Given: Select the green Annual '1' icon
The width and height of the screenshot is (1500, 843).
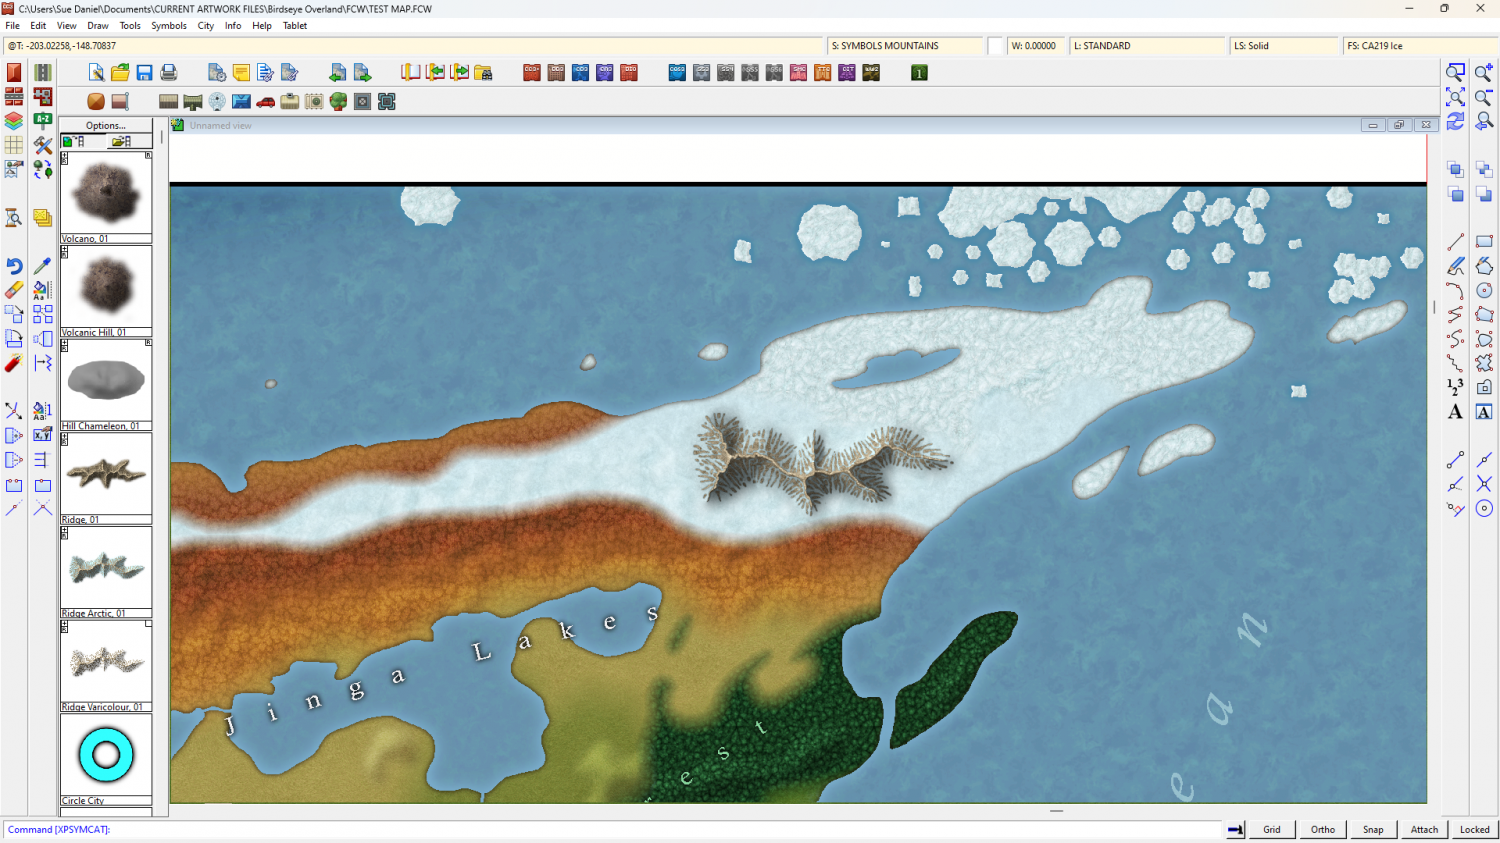Looking at the screenshot, I should pyautogui.click(x=919, y=72).
